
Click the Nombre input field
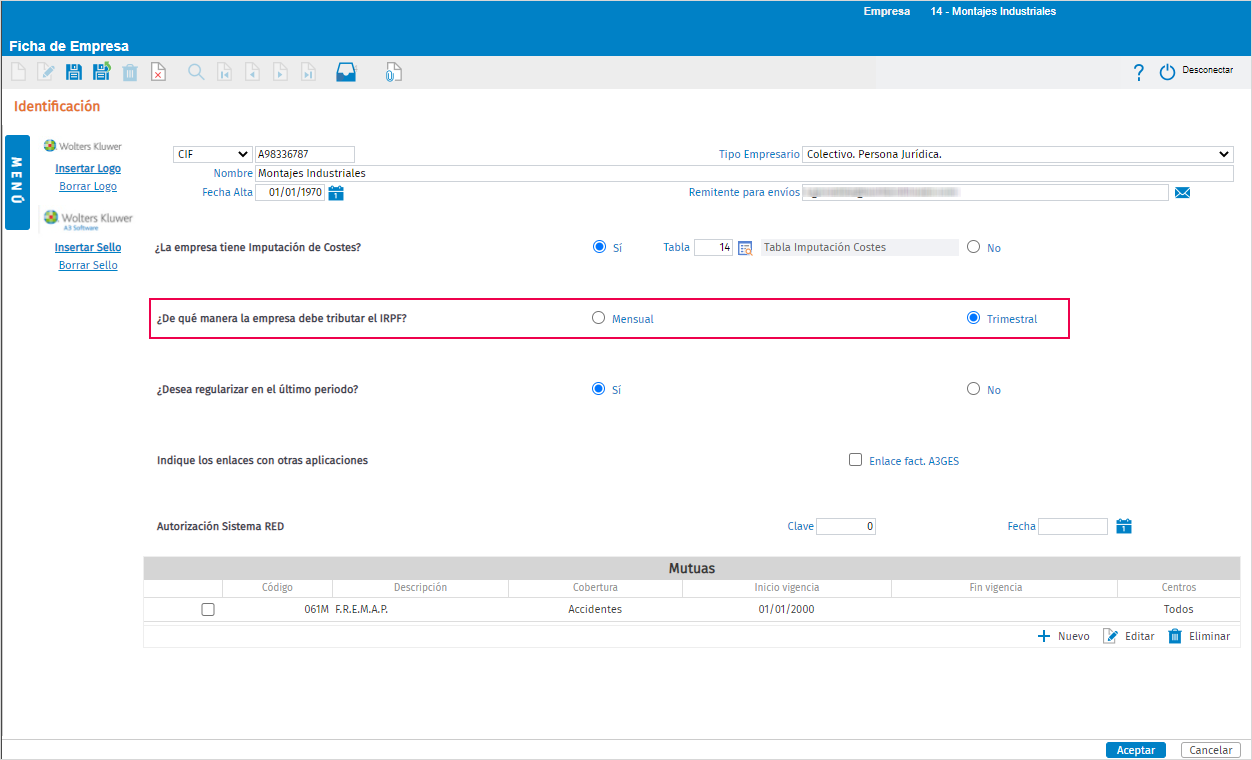(x=744, y=173)
